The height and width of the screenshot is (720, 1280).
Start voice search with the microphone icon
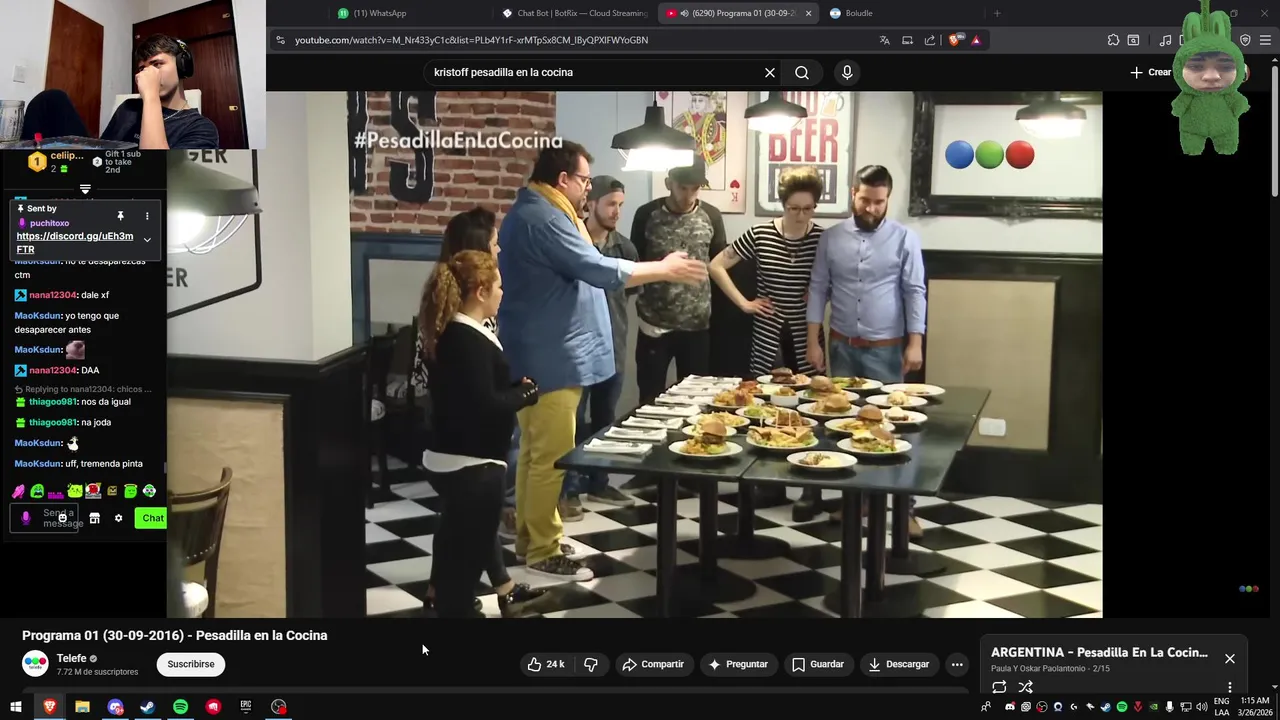click(x=847, y=72)
